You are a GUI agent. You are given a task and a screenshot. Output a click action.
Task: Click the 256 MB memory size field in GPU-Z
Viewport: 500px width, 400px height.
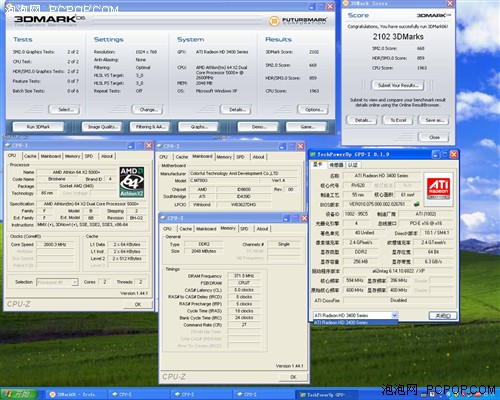[x=360, y=262]
